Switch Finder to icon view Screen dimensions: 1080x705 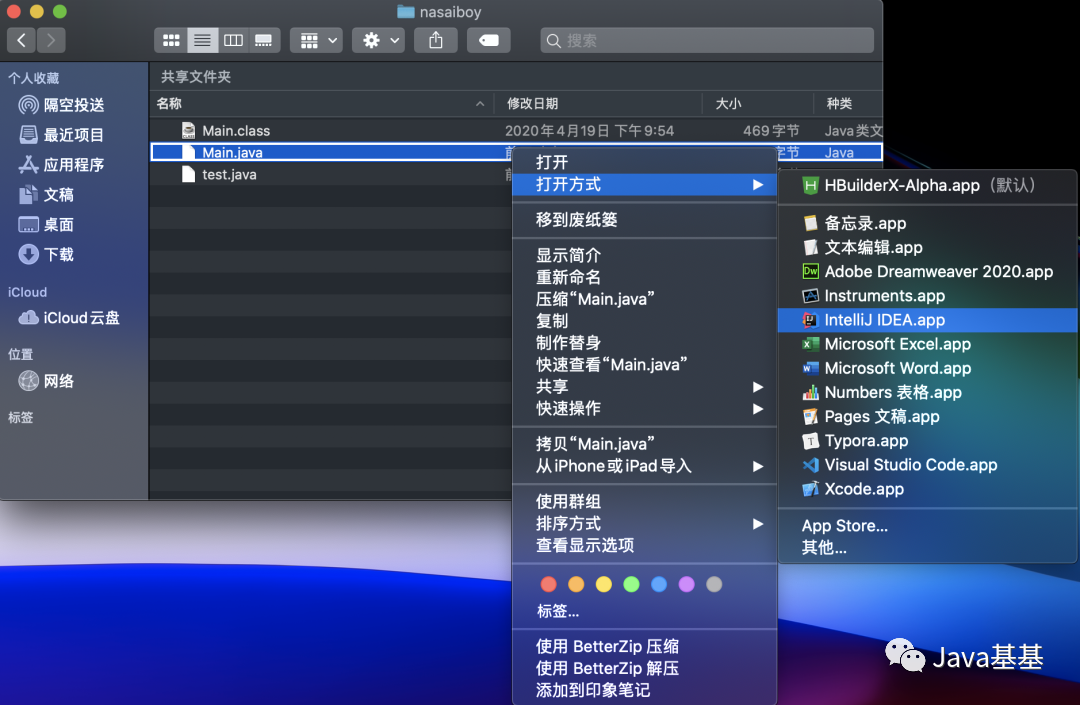[x=171, y=41]
